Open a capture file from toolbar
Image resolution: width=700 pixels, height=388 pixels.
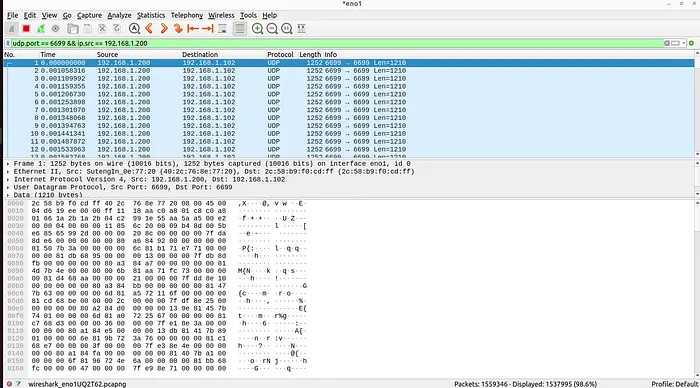(73, 29)
